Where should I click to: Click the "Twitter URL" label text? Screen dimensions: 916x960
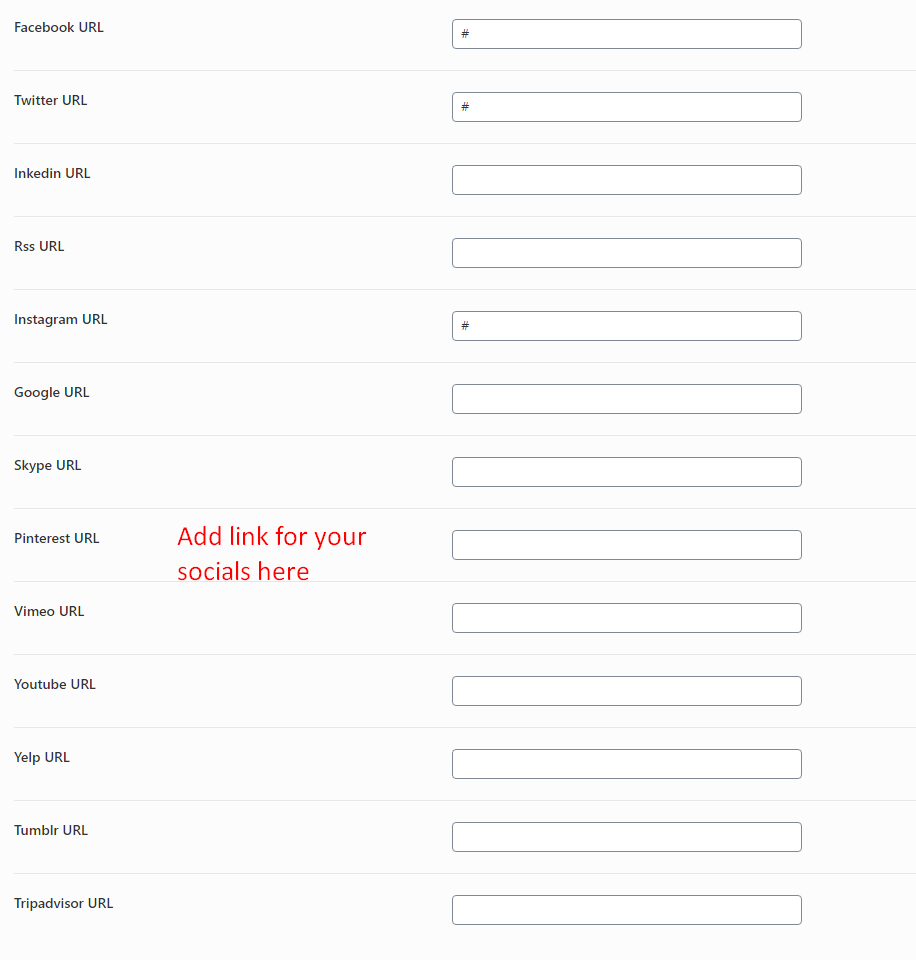point(51,100)
